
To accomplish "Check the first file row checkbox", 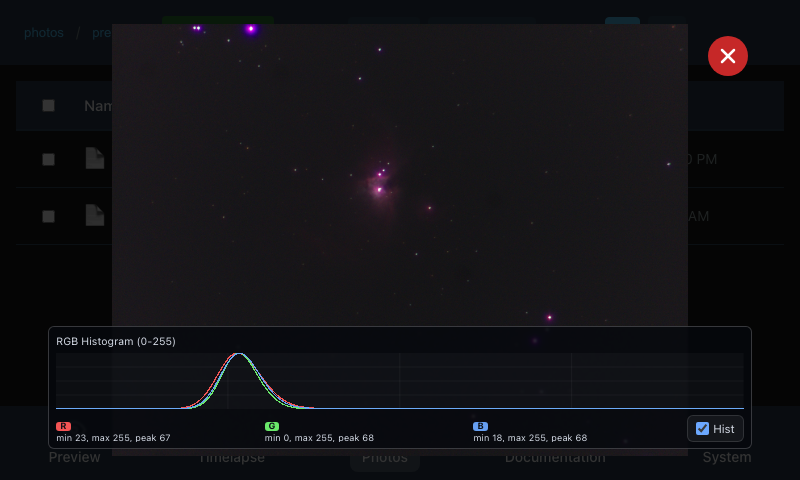I will tap(48, 159).
